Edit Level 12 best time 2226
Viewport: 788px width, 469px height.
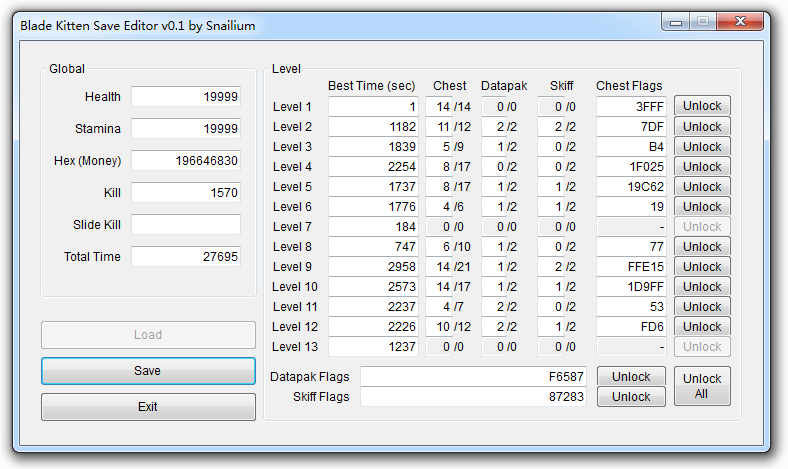pyautogui.click(x=373, y=327)
